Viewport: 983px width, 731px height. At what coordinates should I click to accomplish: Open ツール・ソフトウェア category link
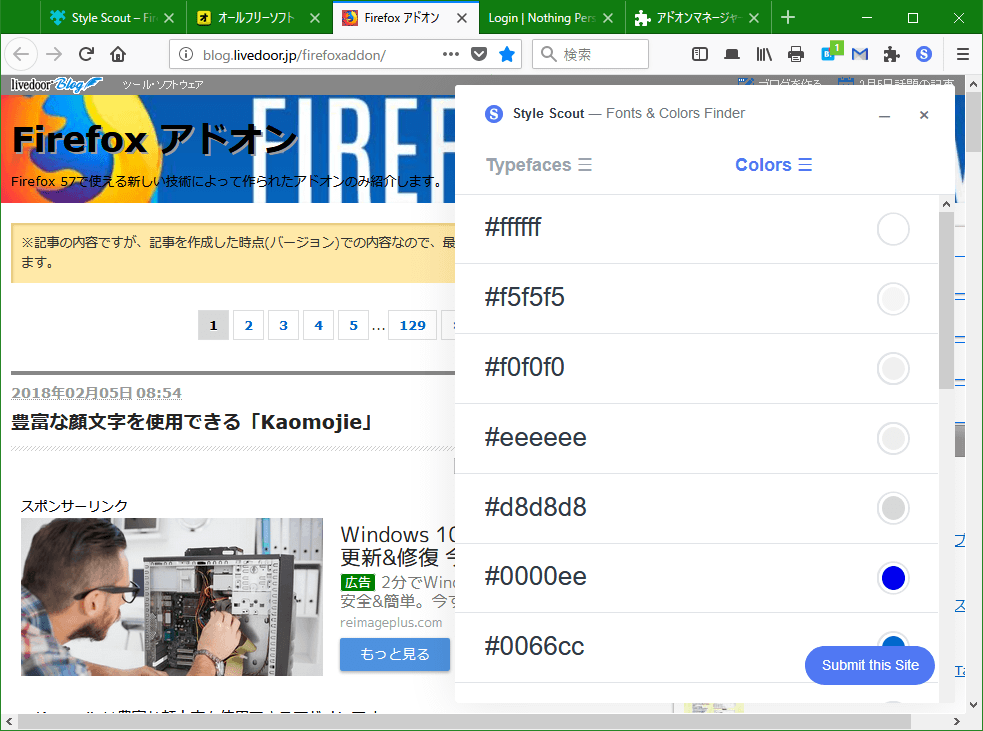point(162,85)
